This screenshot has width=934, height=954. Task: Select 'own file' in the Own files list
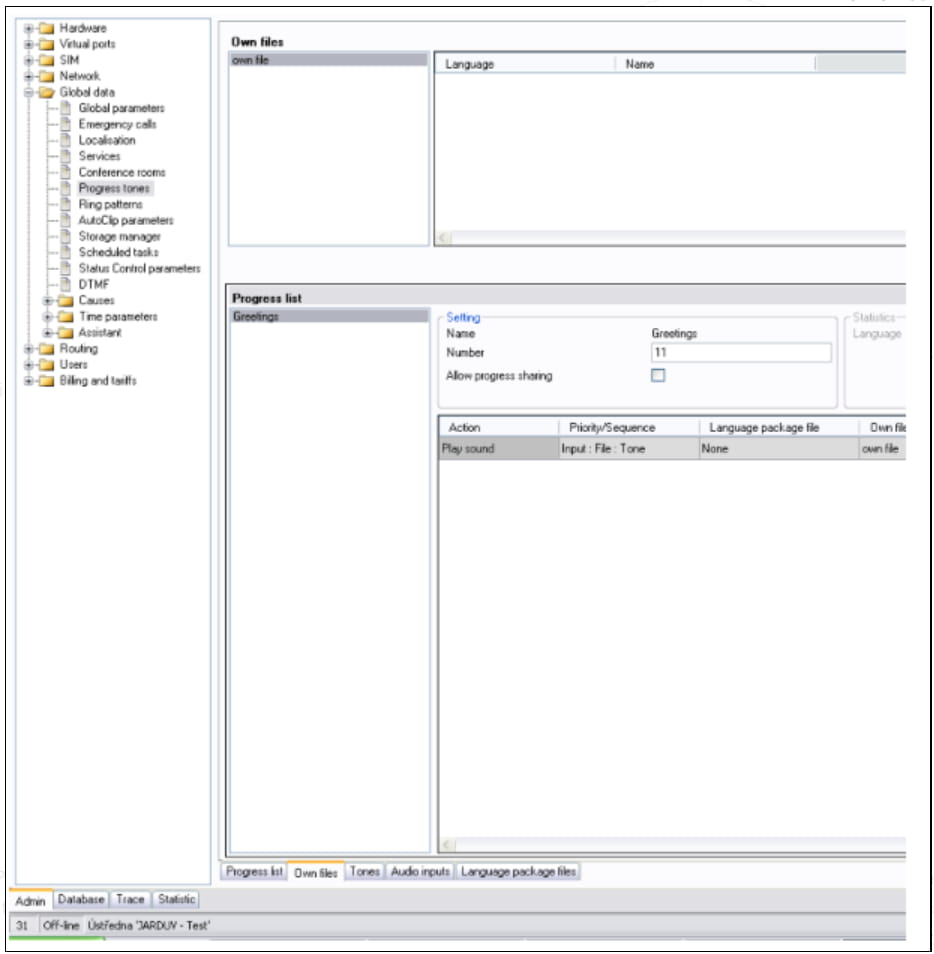pyautogui.click(x=329, y=60)
